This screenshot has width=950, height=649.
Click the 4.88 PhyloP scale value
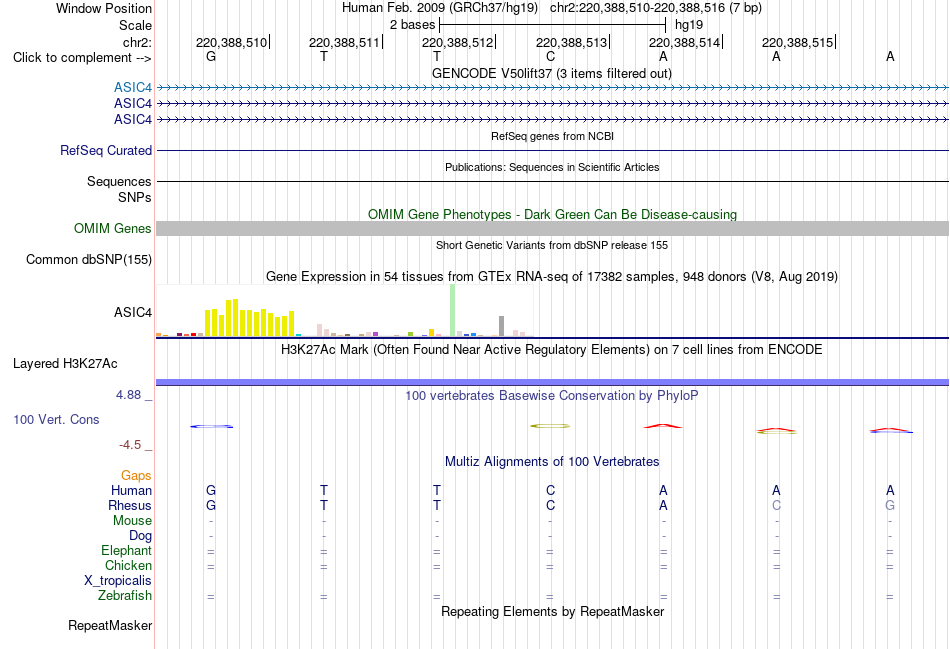128,395
